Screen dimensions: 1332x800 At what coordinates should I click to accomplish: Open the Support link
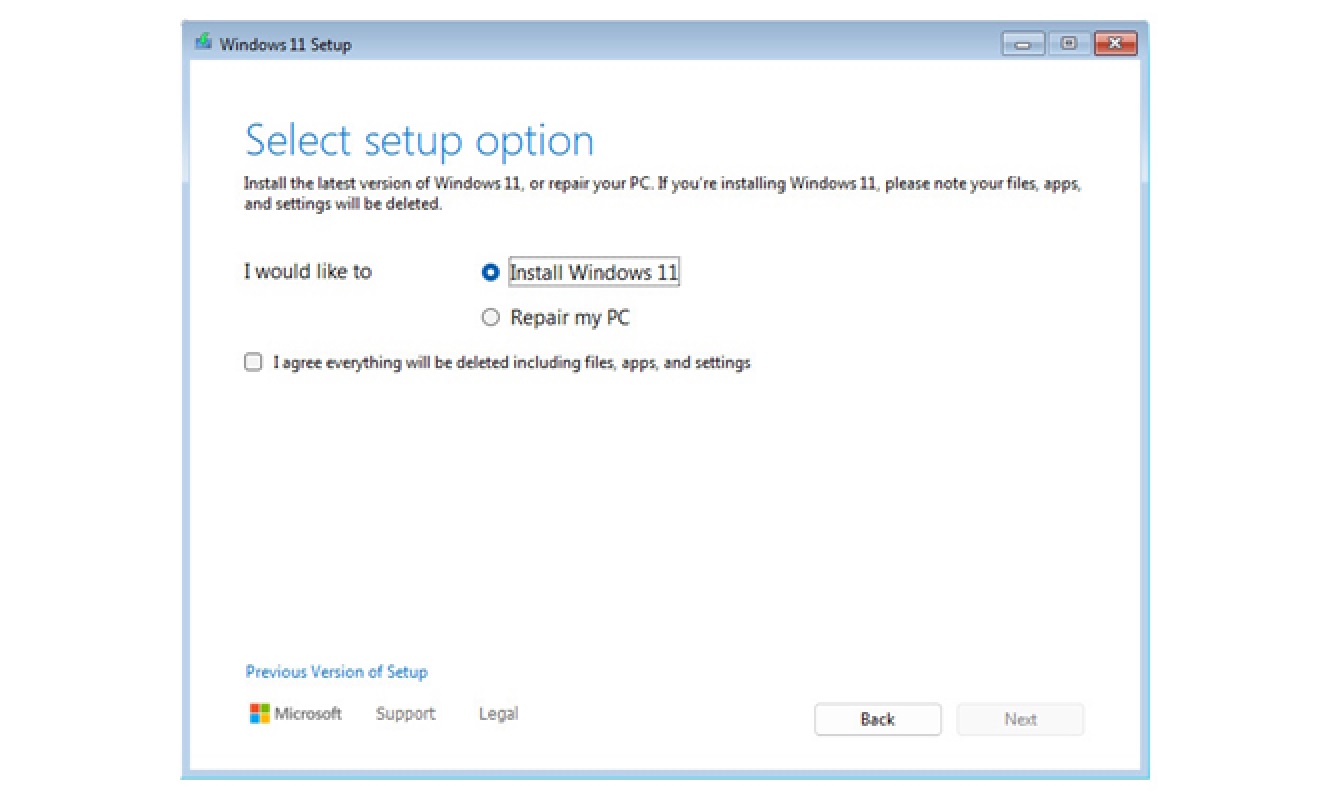tap(405, 714)
